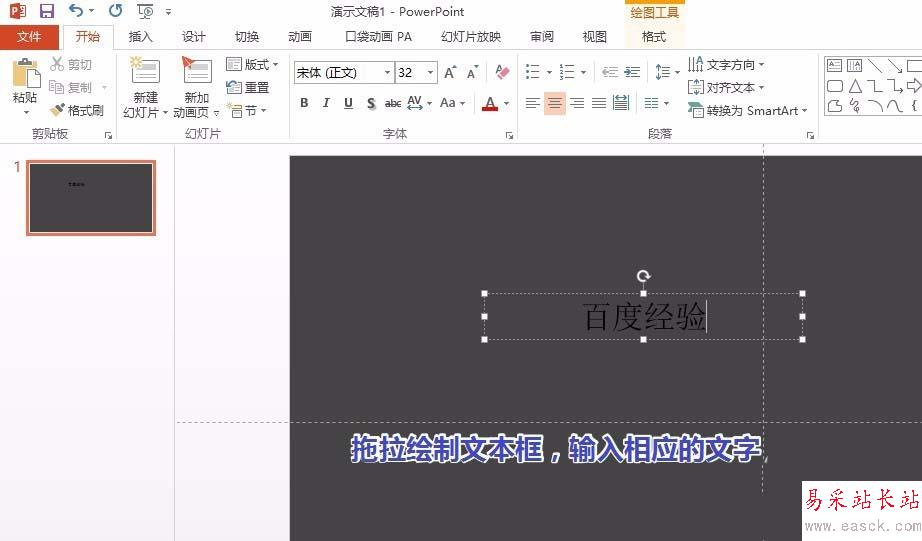Open the font size dropdown showing 32
Image resolution: width=922 pixels, height=541 pixels.
pyautogui.click(x=430, y=72)
